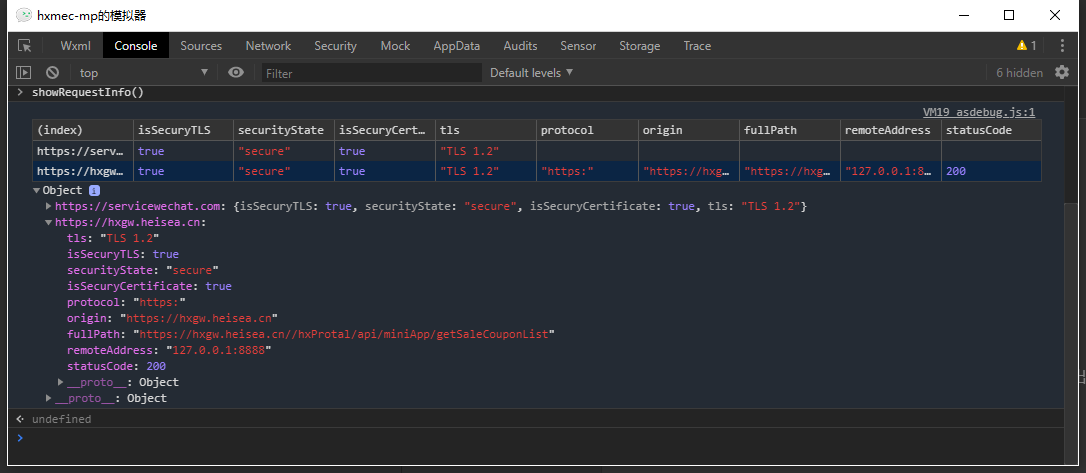Screen dimensions: 1086x473
Task: Collapse the https://hxgw.heisea.cn object
Action: click(x=48, y=222)
